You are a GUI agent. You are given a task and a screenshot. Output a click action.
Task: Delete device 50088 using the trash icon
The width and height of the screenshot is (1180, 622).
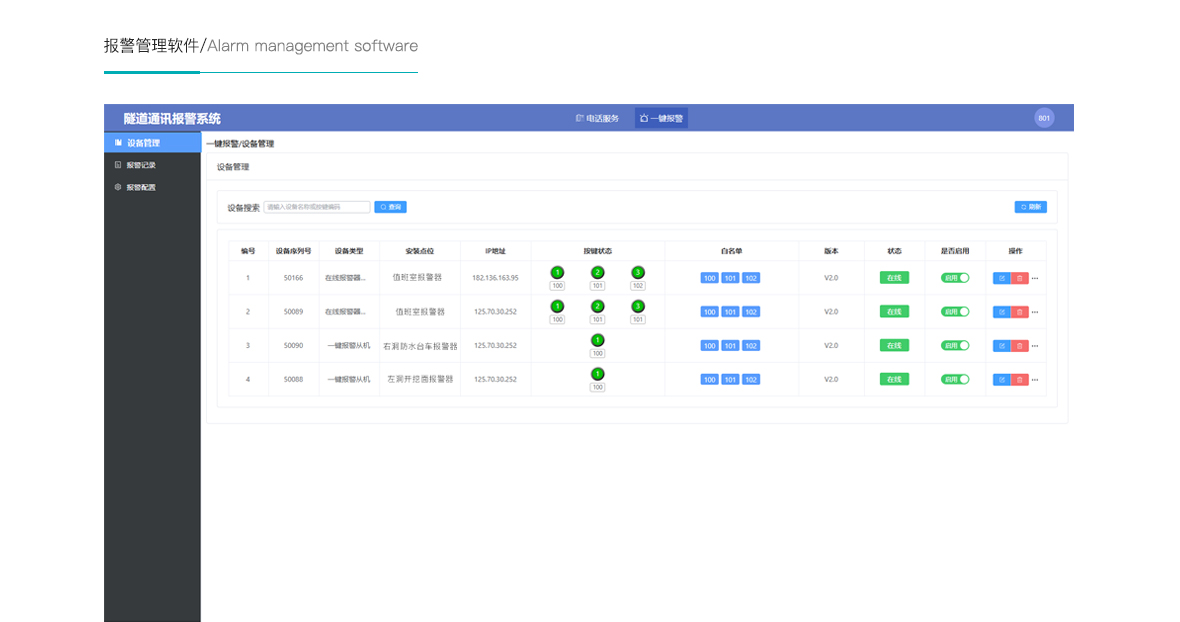tap(1020, 380)
